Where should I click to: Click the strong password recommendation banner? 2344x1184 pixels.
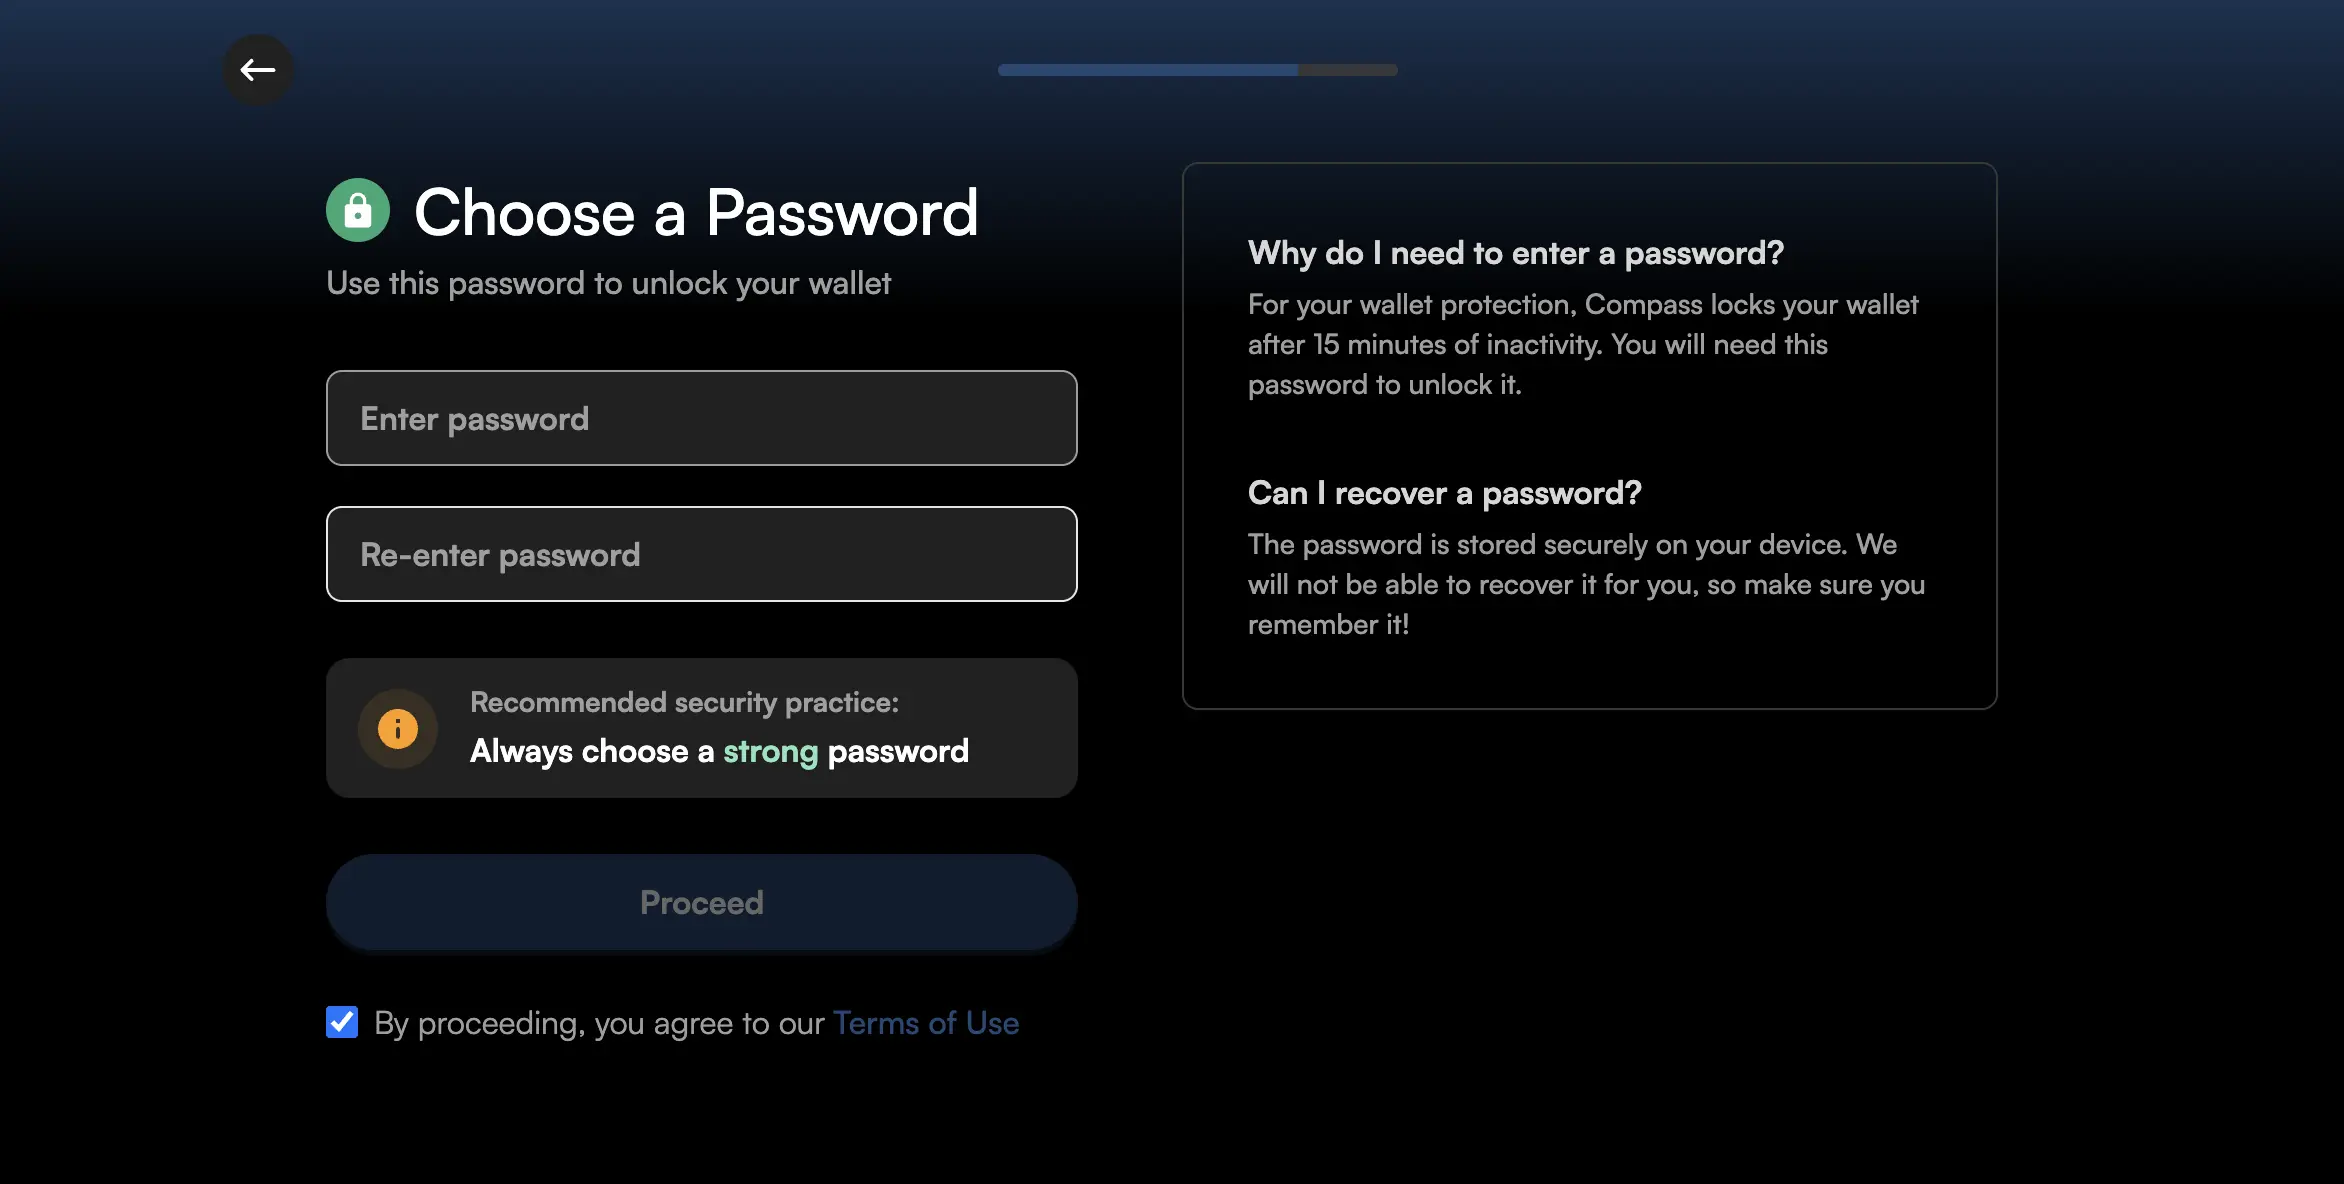[x=701, y=729]
